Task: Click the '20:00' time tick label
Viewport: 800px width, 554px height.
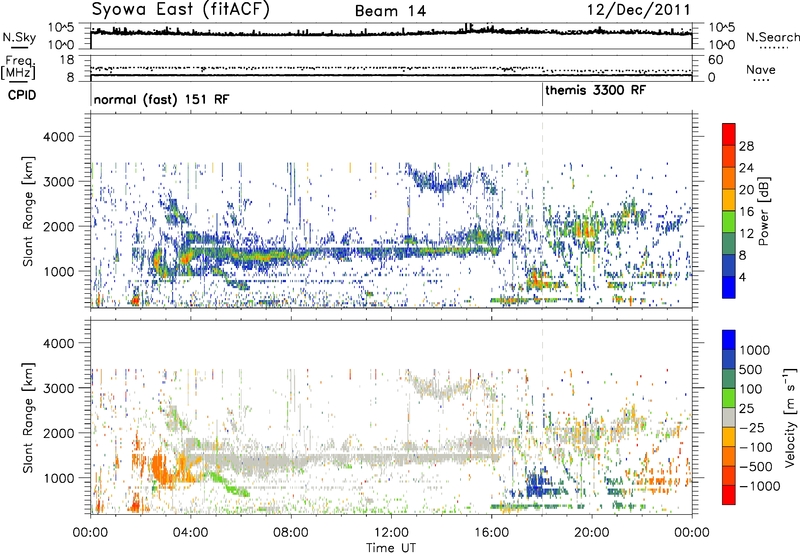Action: tap(592, 533)
